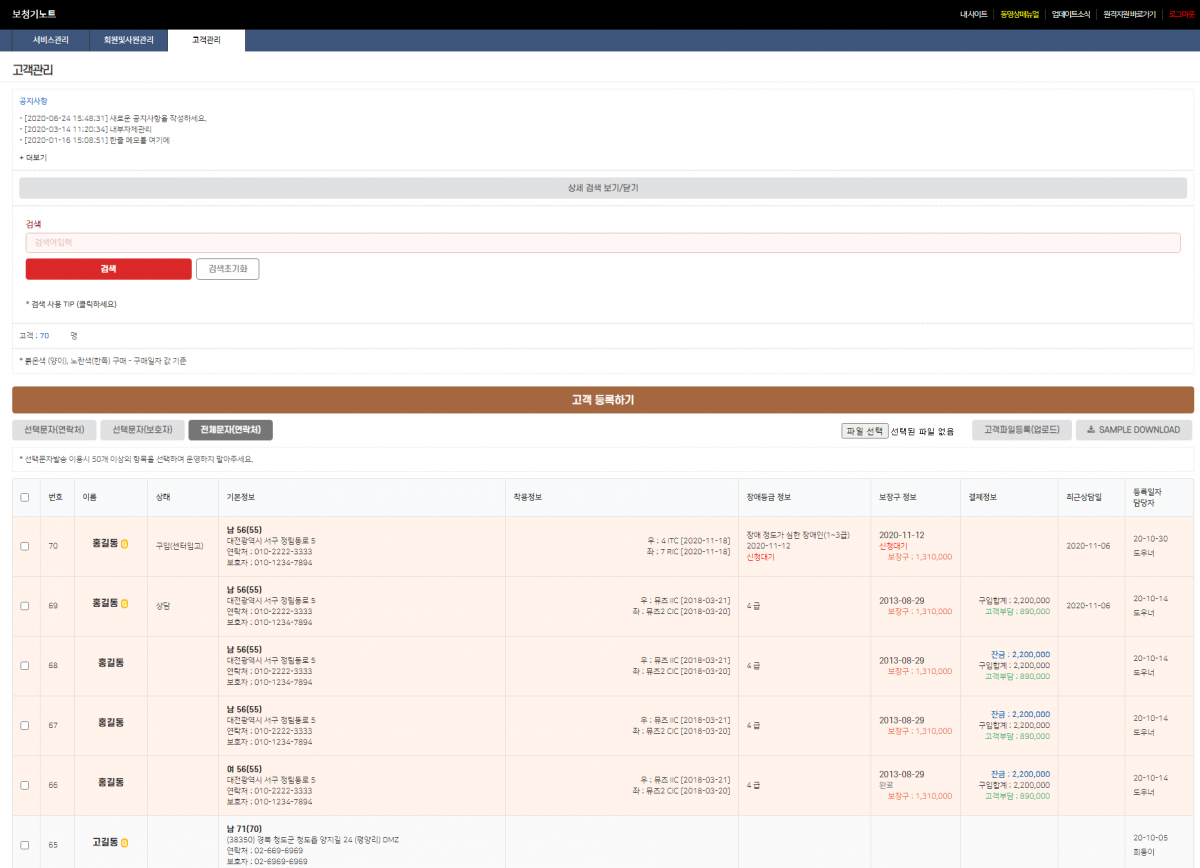Click the 검색어입력 search input field

click(x=600, y=242)
